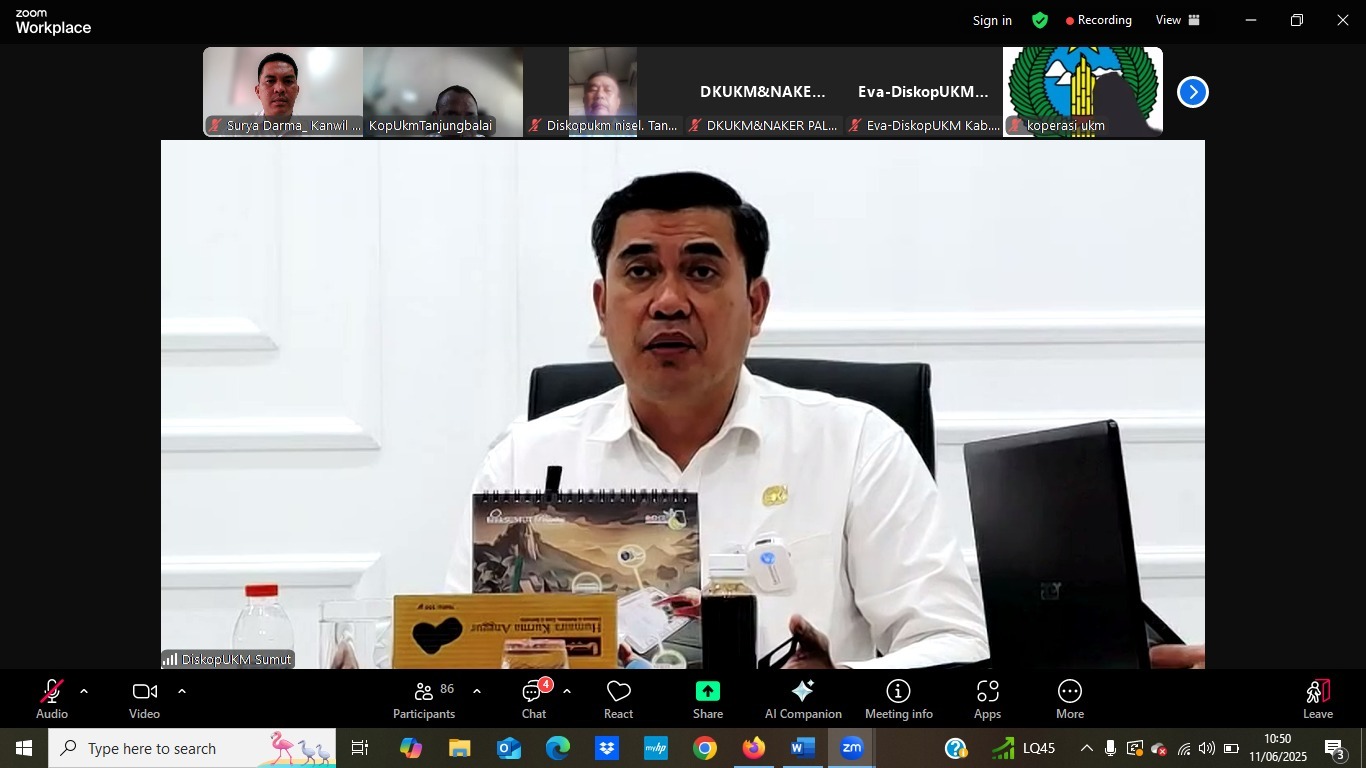Open the Chat panel

point(534,698)
